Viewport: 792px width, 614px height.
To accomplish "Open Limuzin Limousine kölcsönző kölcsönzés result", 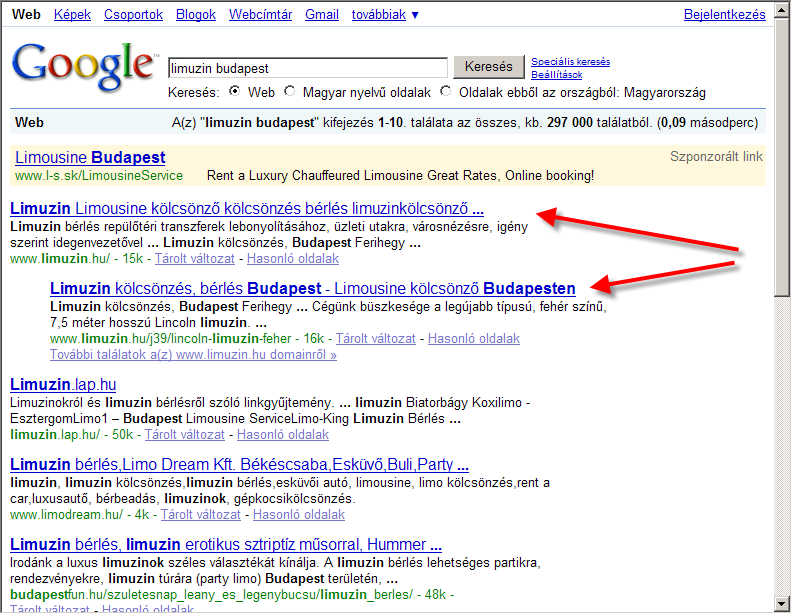I will pos(247,209).
